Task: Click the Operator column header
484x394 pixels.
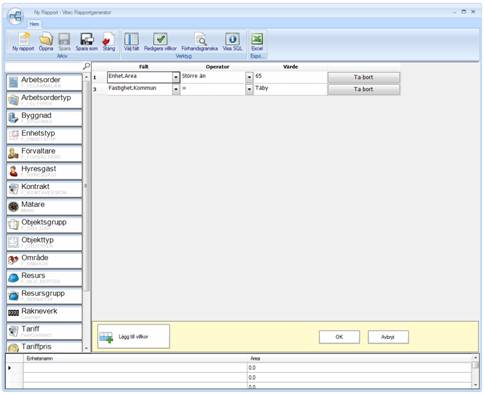Action: pyautogui.click(x=217, y=67)
